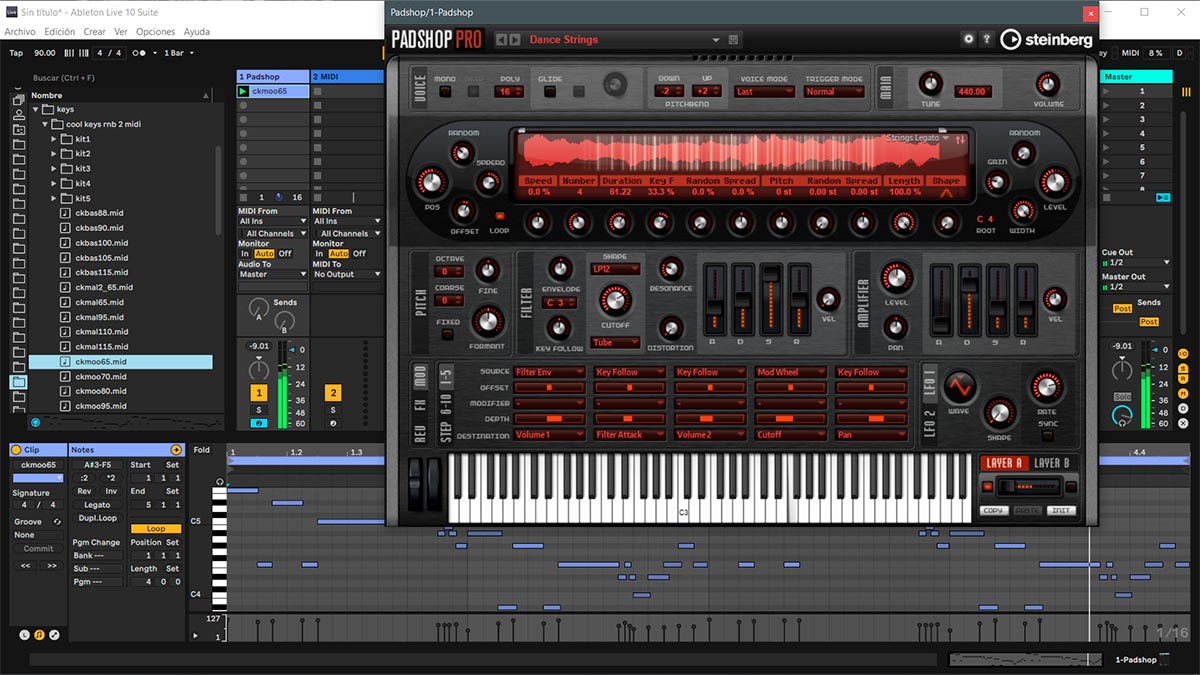Open the Crear menu

(95, 32)
